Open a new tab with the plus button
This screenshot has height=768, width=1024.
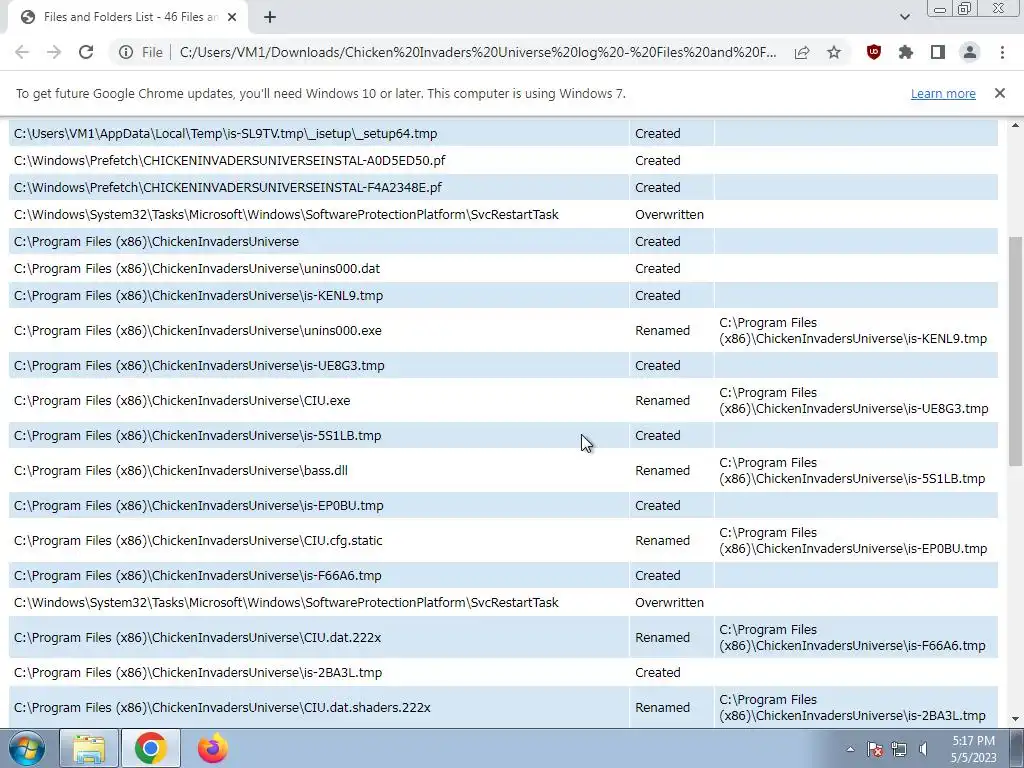point(270,18)
